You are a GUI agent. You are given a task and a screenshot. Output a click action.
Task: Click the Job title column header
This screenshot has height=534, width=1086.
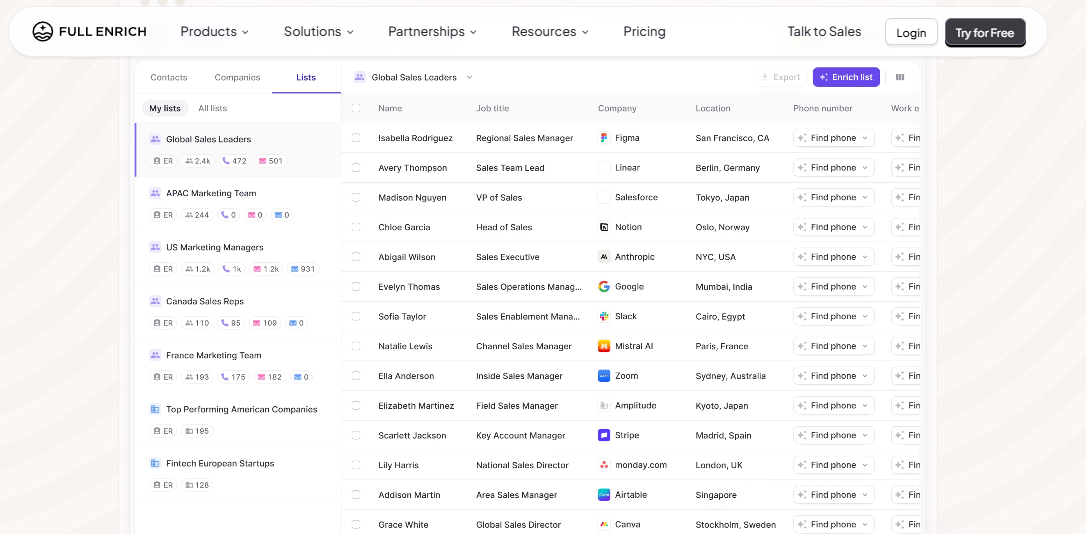tap(492, 108)
